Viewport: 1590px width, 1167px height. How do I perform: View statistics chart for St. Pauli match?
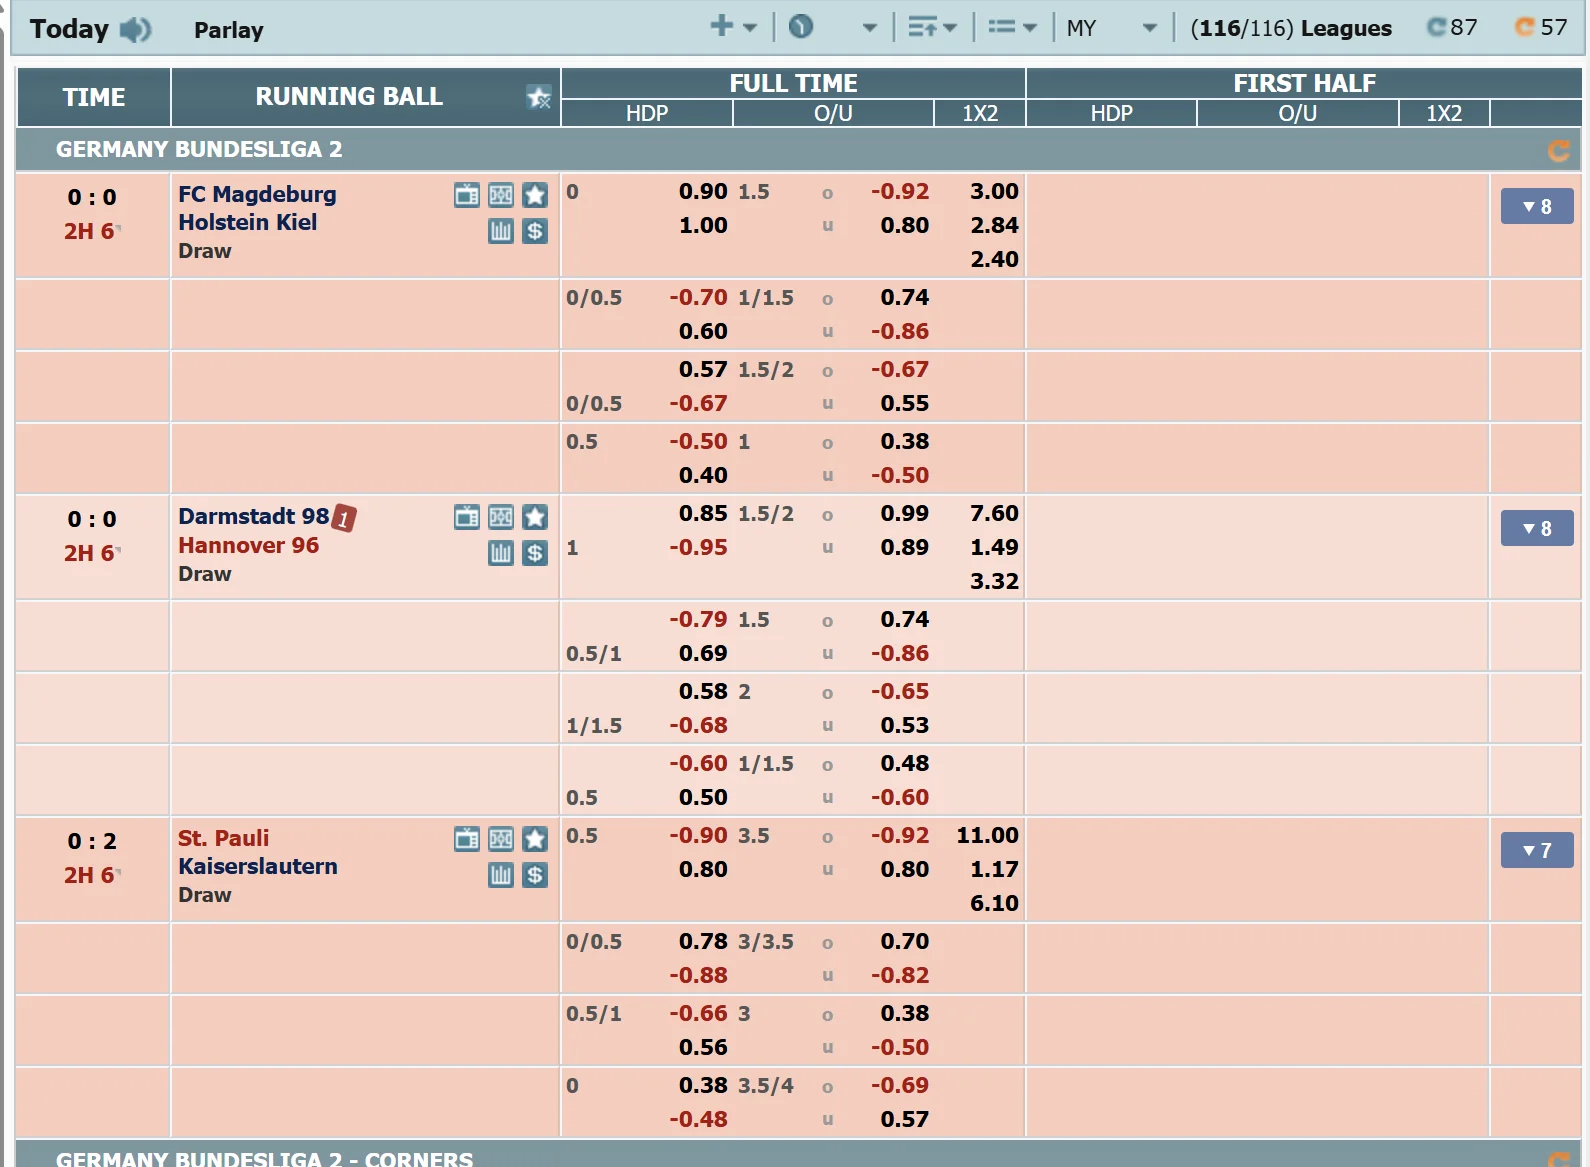click(x=501, y=875)
